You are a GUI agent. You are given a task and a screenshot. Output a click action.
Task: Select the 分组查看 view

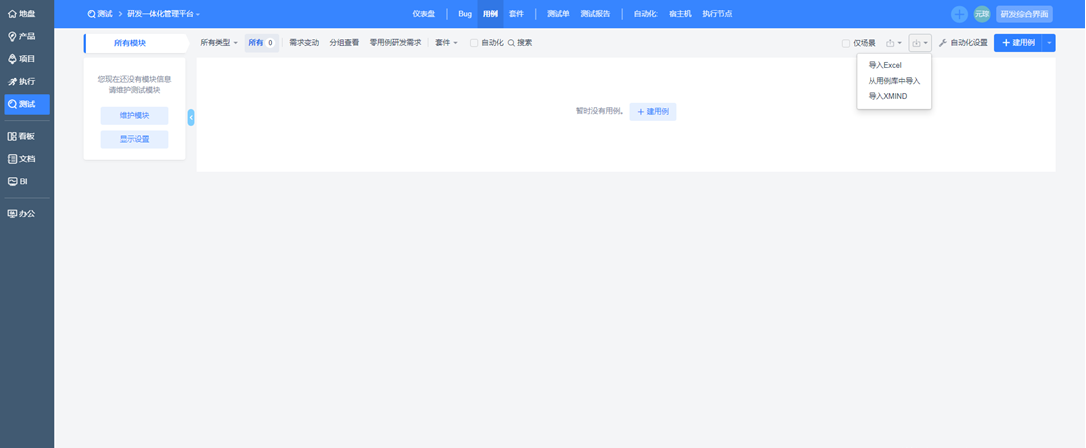click(344, 43)
